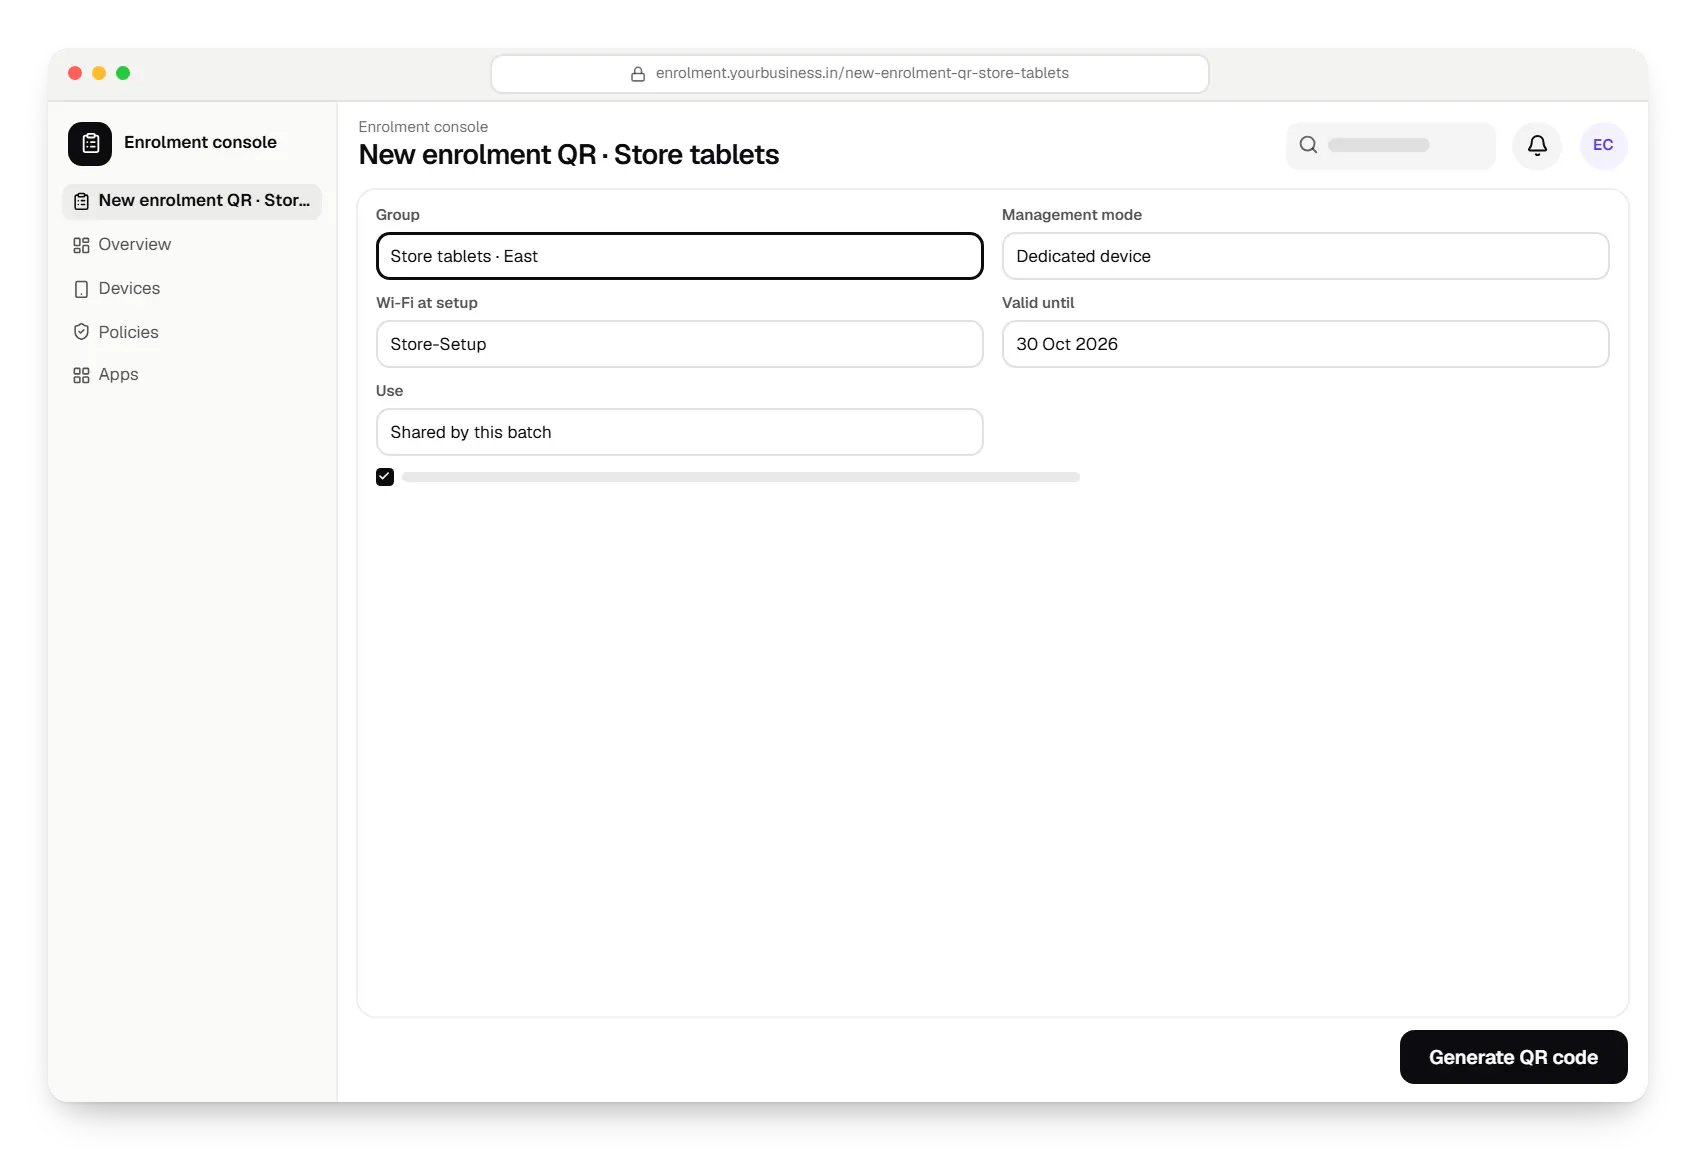Uncheck the checkbox below the Use field
Viewport: 1696px width, 1150px height.
click(385, 477)
